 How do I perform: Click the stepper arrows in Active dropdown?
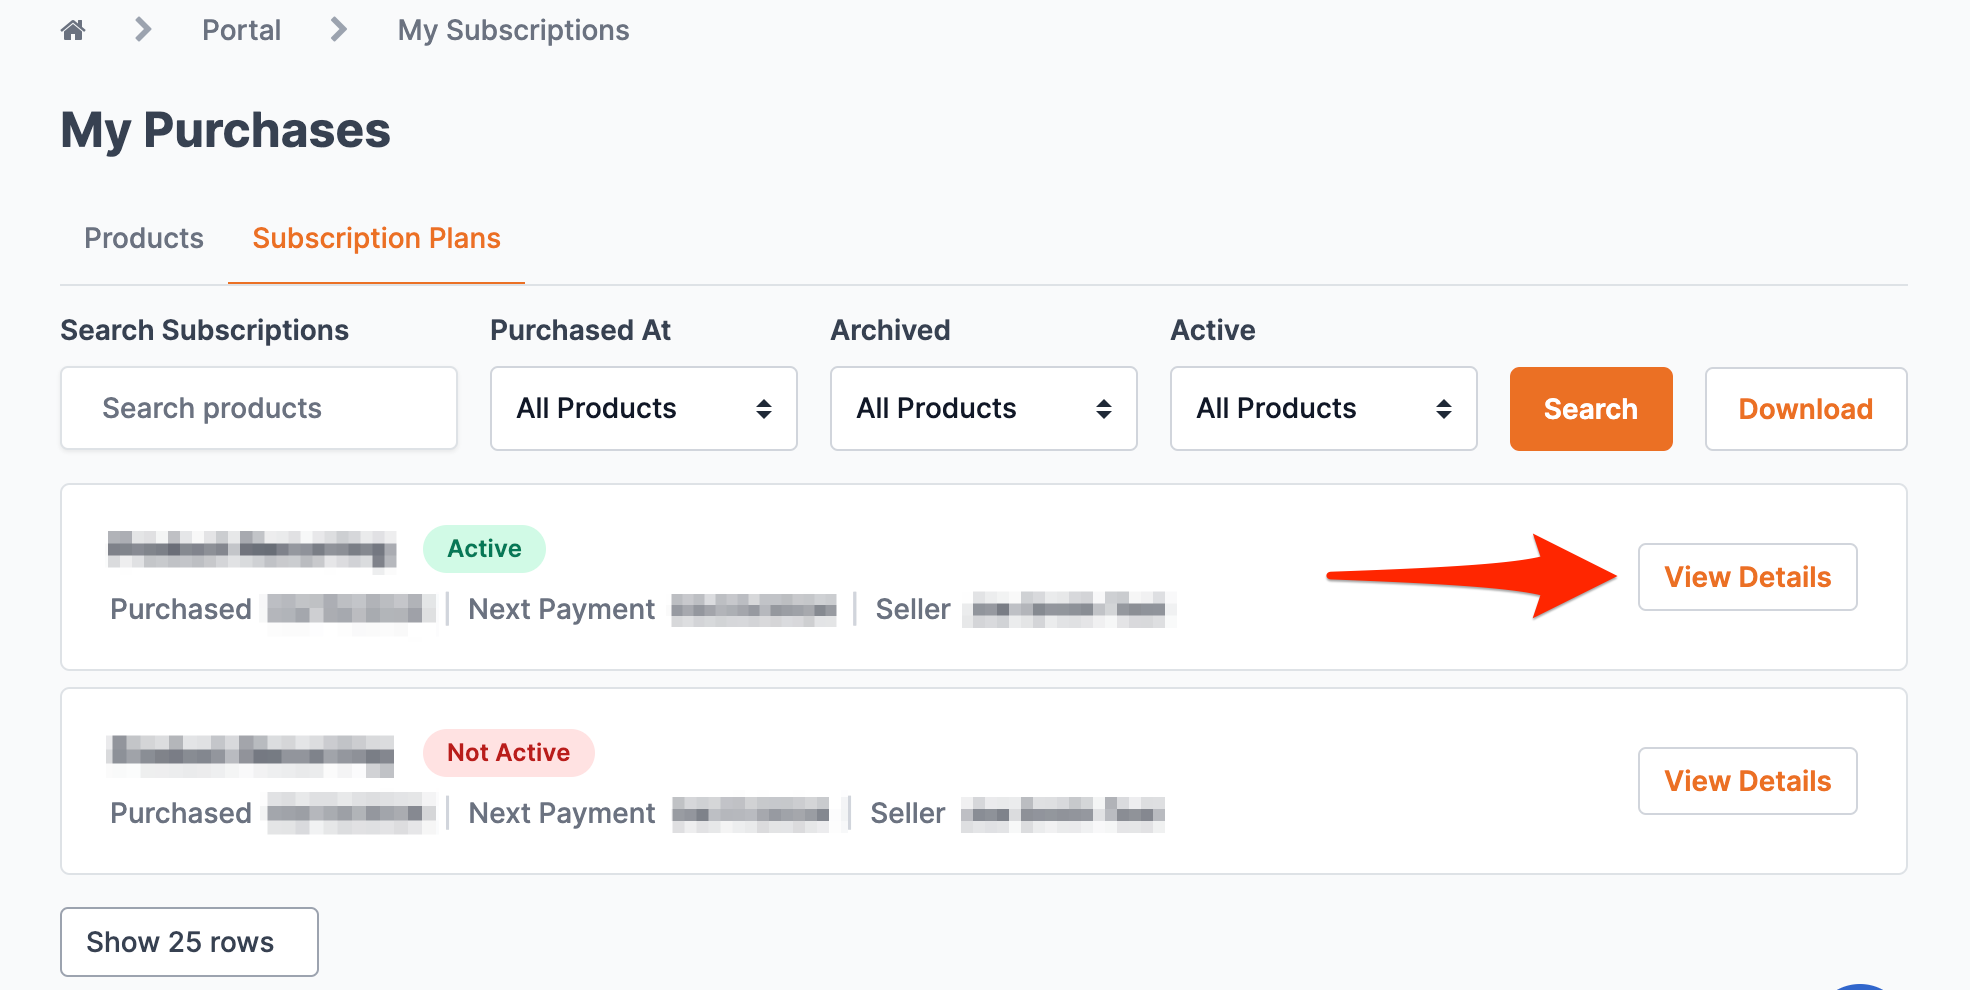(1444, 408)
